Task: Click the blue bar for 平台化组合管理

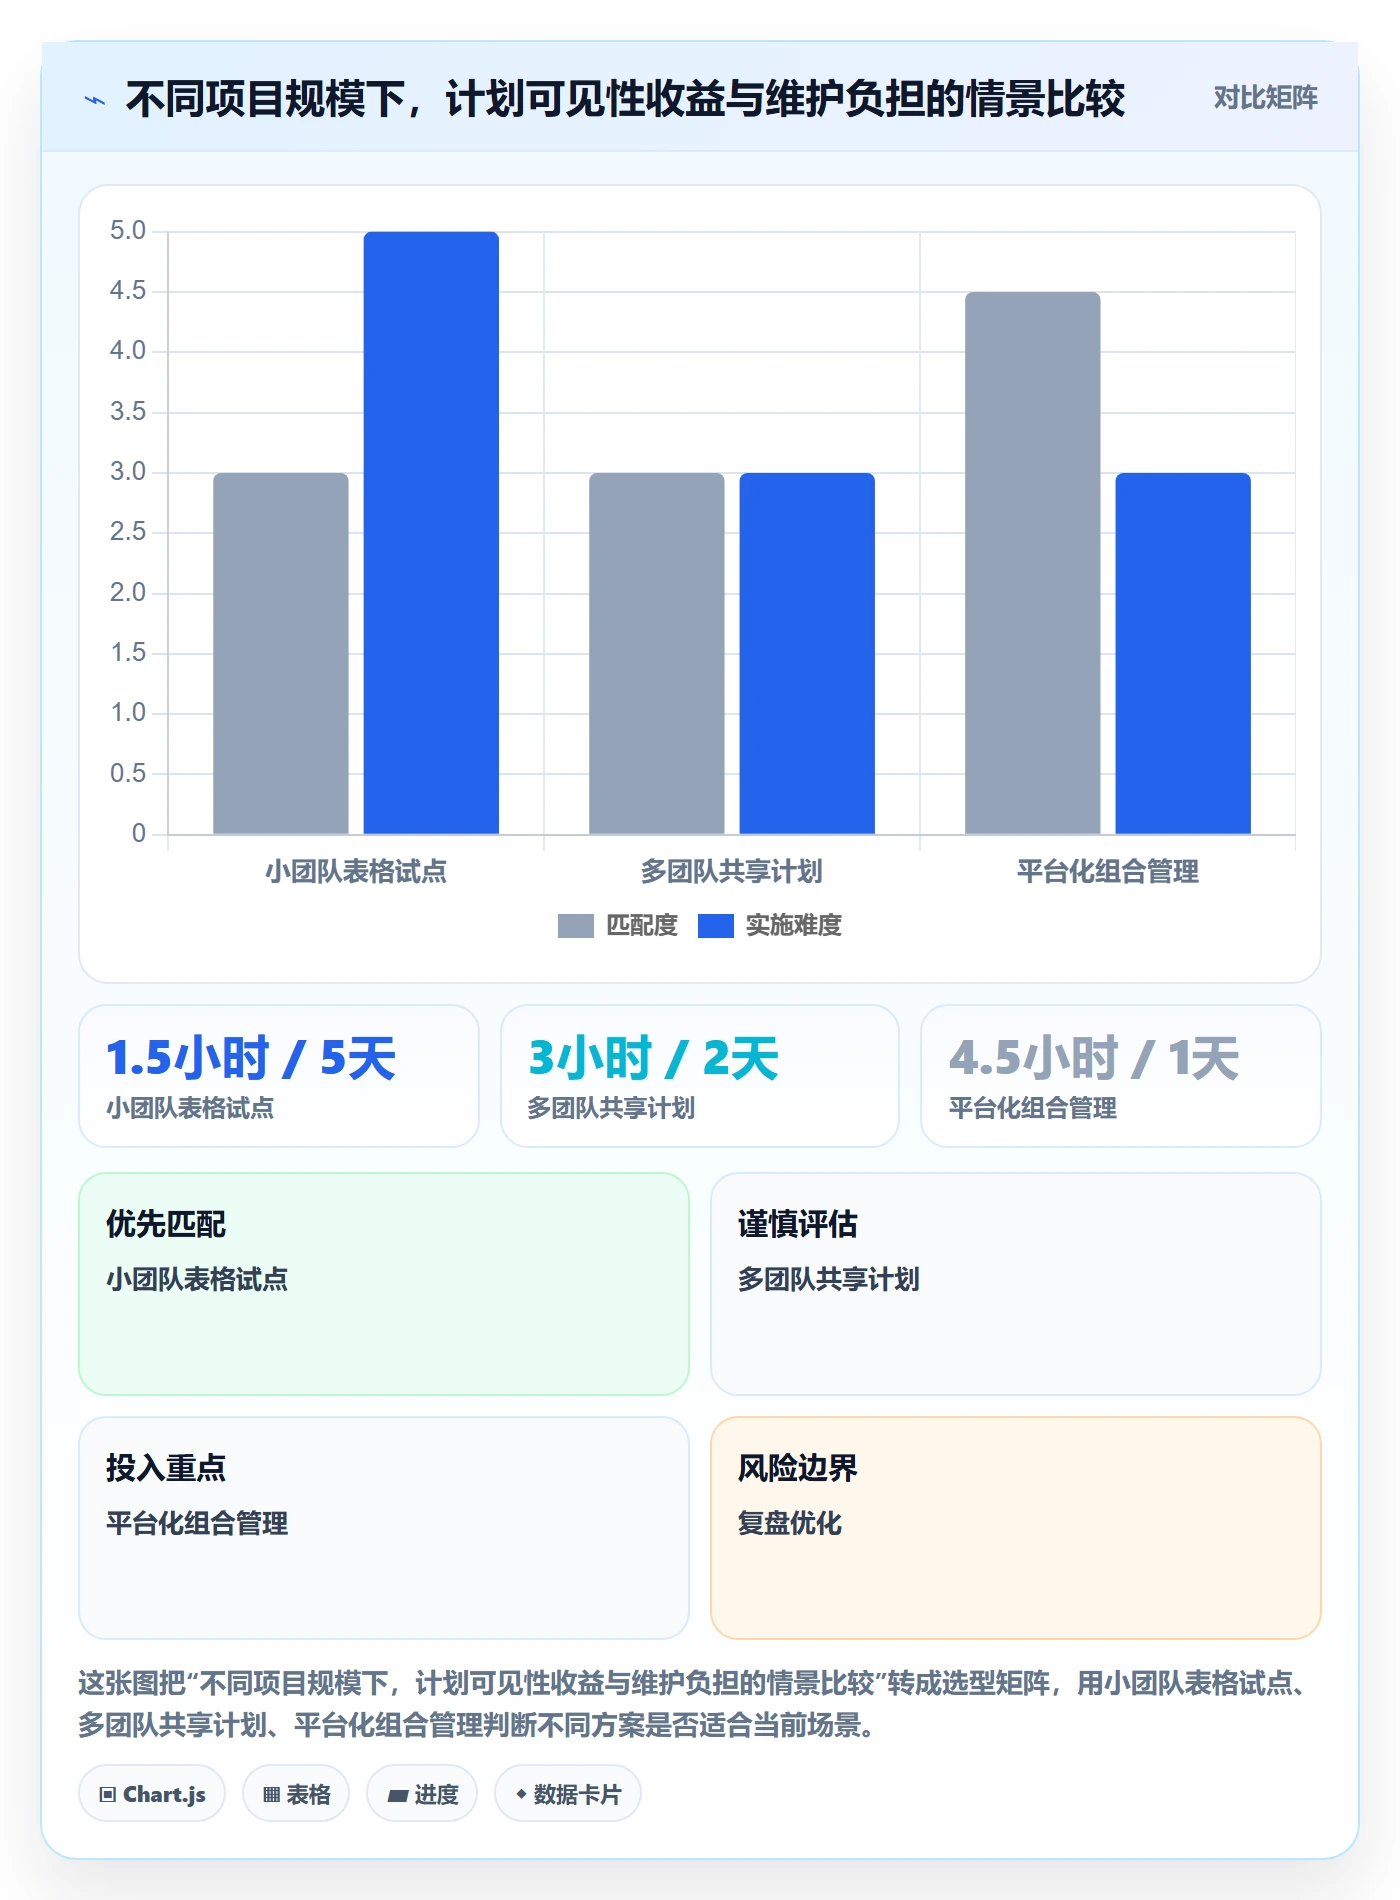Action: point(1183,653)
